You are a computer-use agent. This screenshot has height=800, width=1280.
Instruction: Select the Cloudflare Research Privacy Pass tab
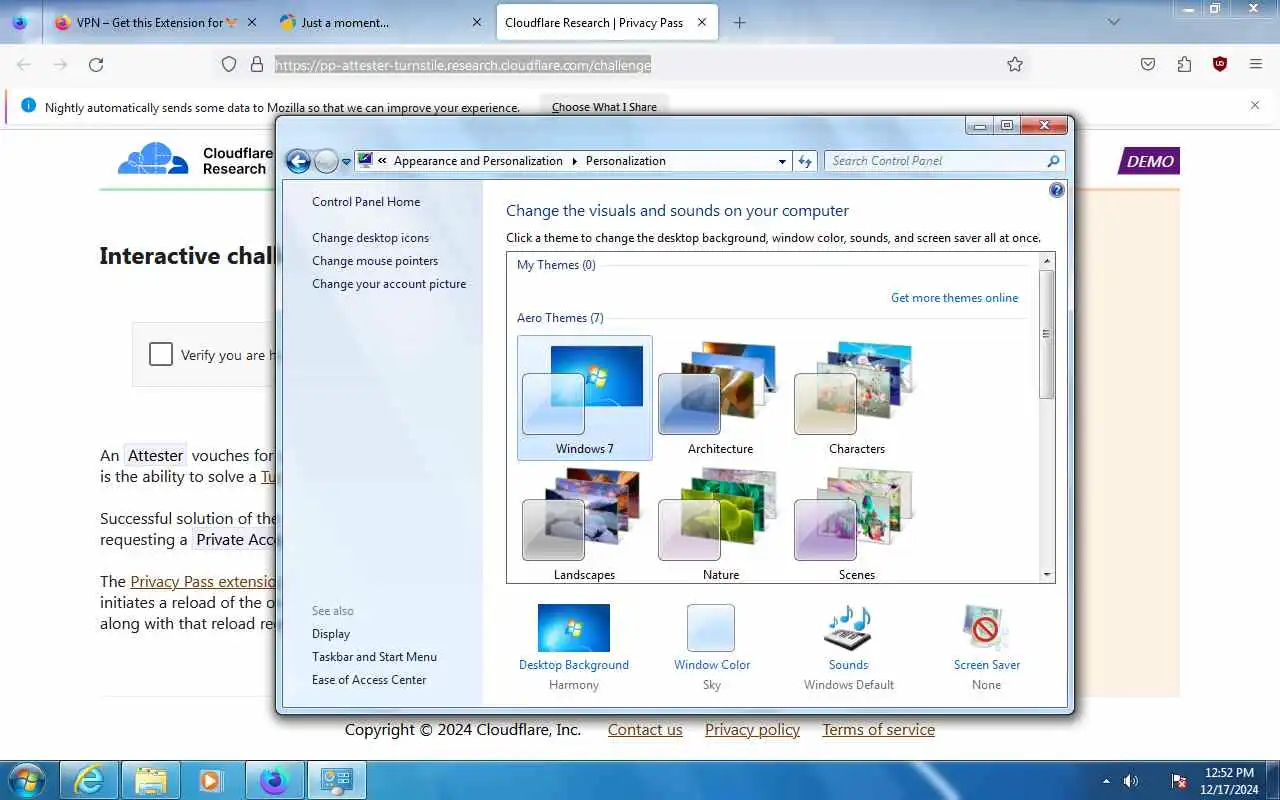click(x=606, y=22)
